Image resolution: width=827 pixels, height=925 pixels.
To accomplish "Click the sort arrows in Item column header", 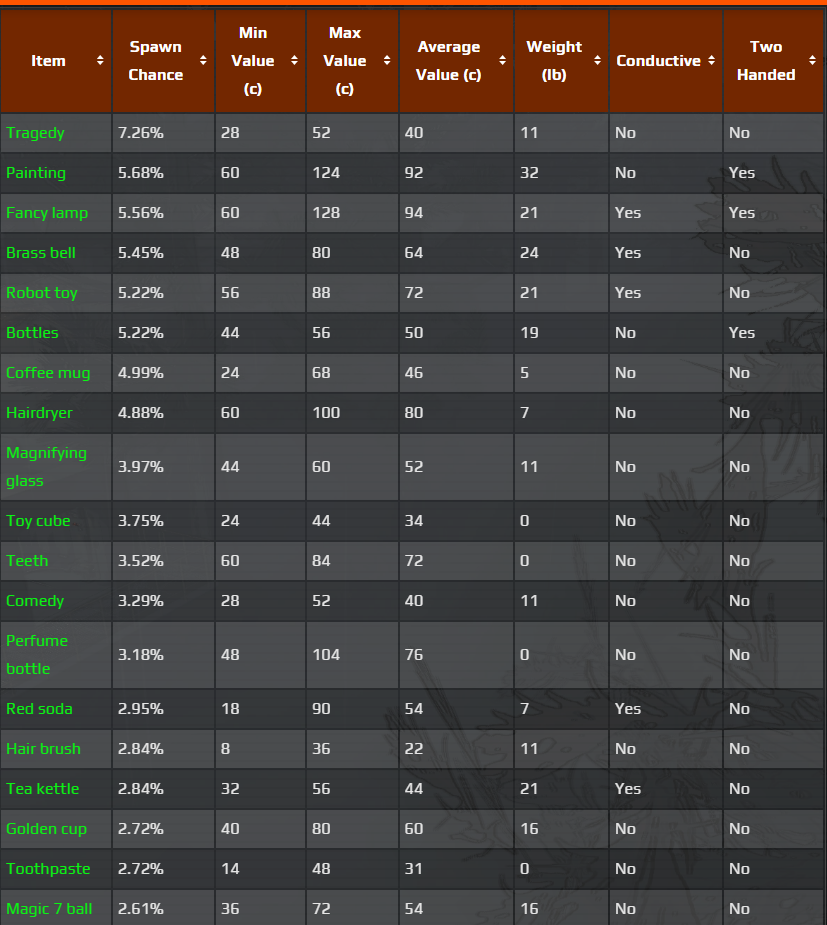I will pyautogui.click(x=100, y=61).
